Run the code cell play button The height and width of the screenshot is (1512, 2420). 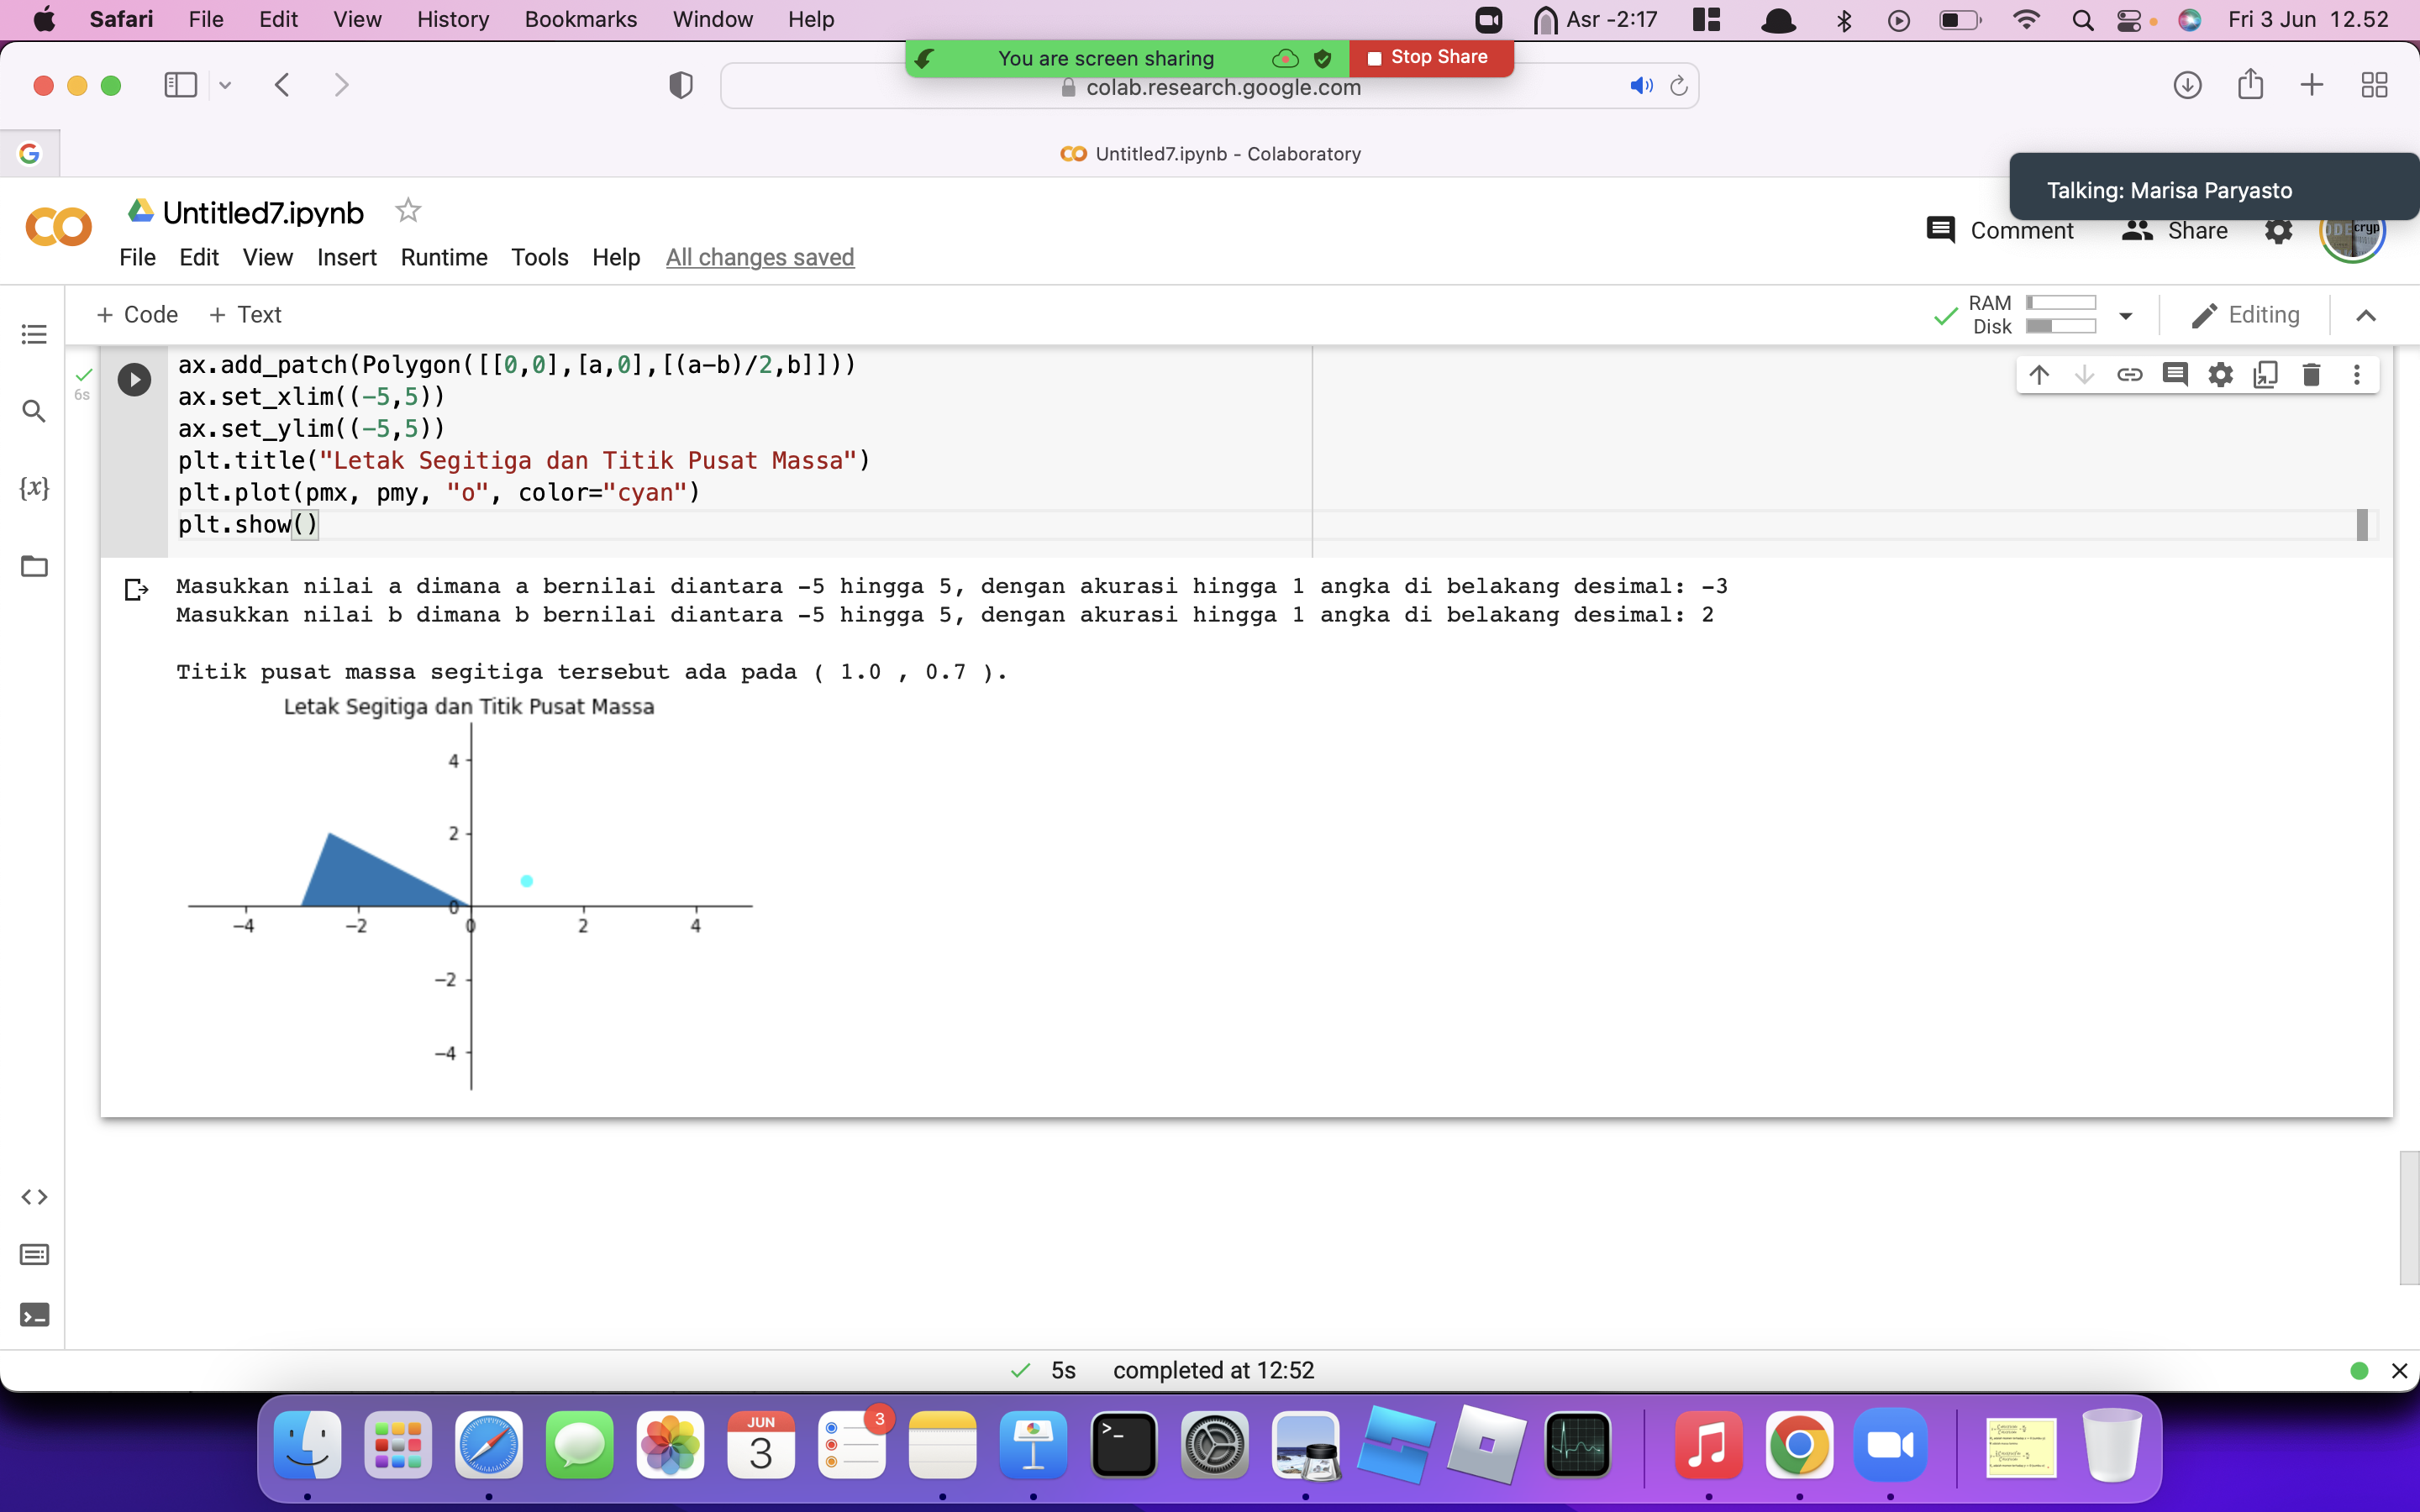pyautogui.click(x=134, y=379)
